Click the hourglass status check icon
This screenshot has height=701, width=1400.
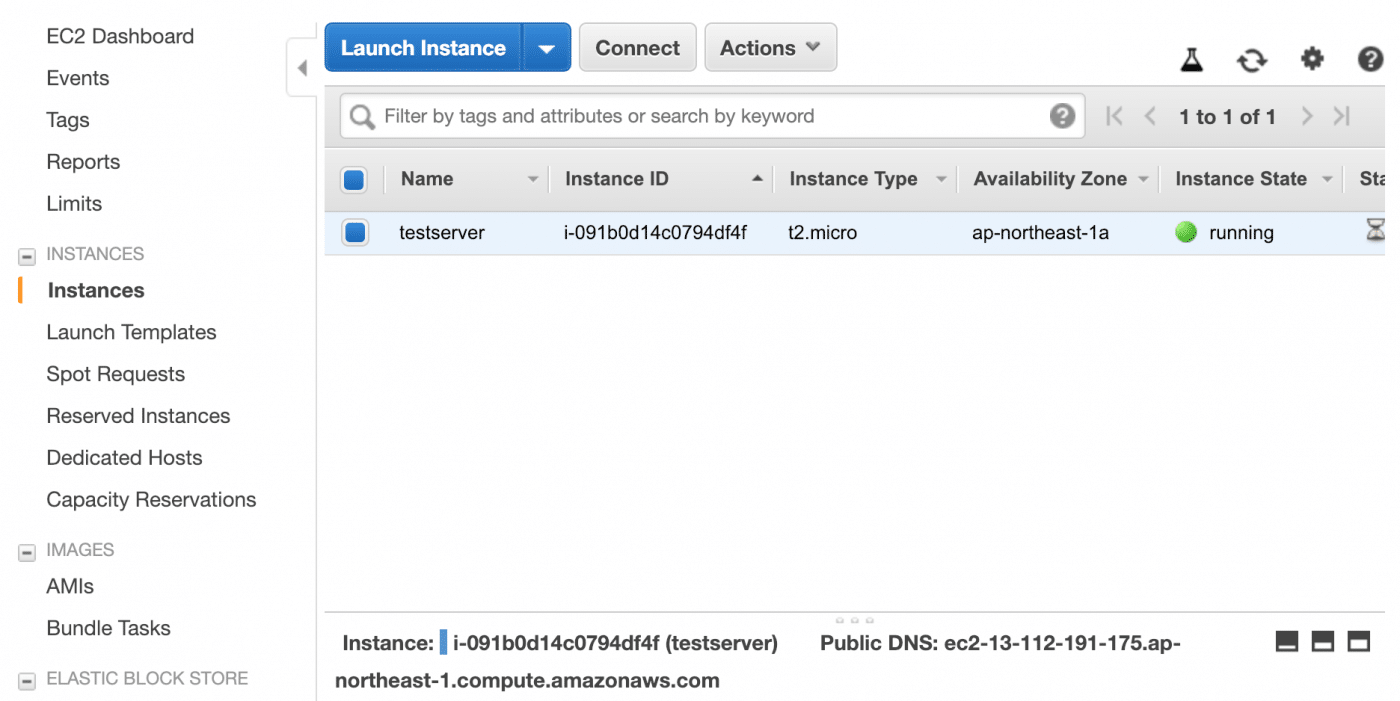(1376, 231)
